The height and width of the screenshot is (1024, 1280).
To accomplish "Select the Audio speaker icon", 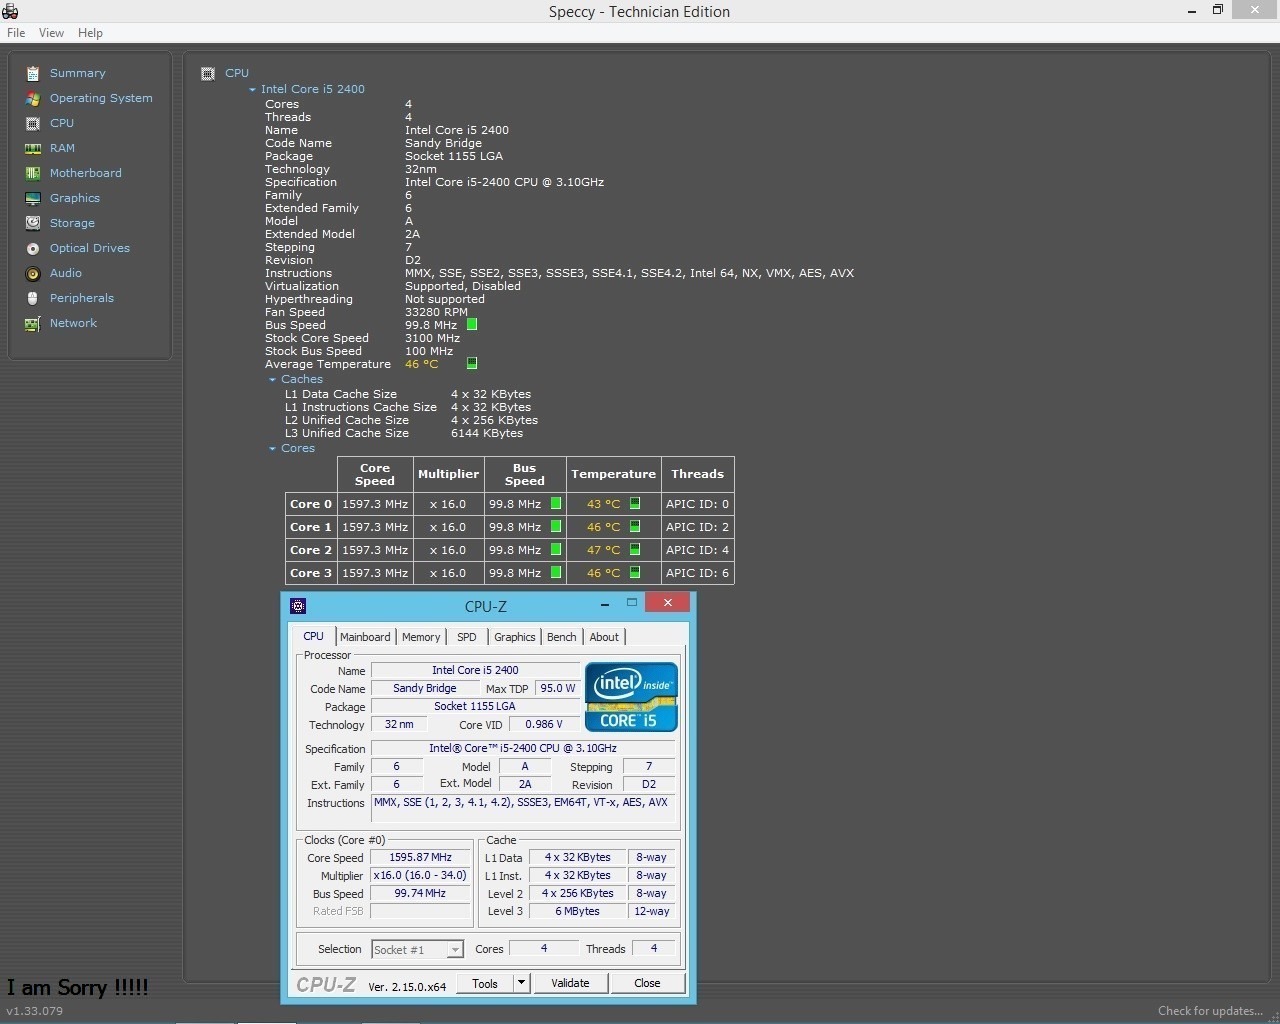I will tap(33, 273).
